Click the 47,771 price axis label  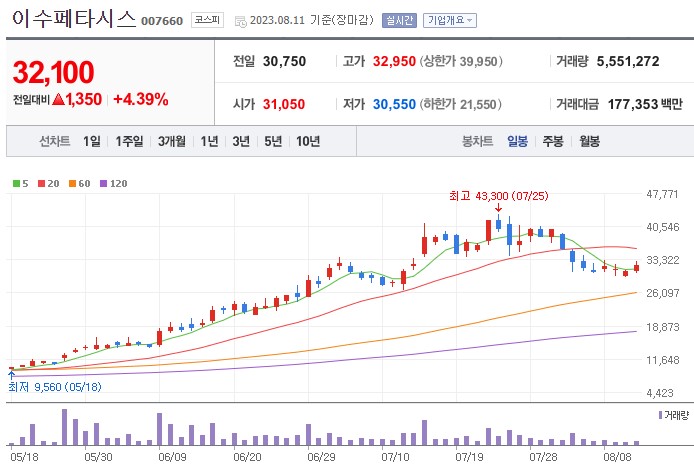pos(662,194)
